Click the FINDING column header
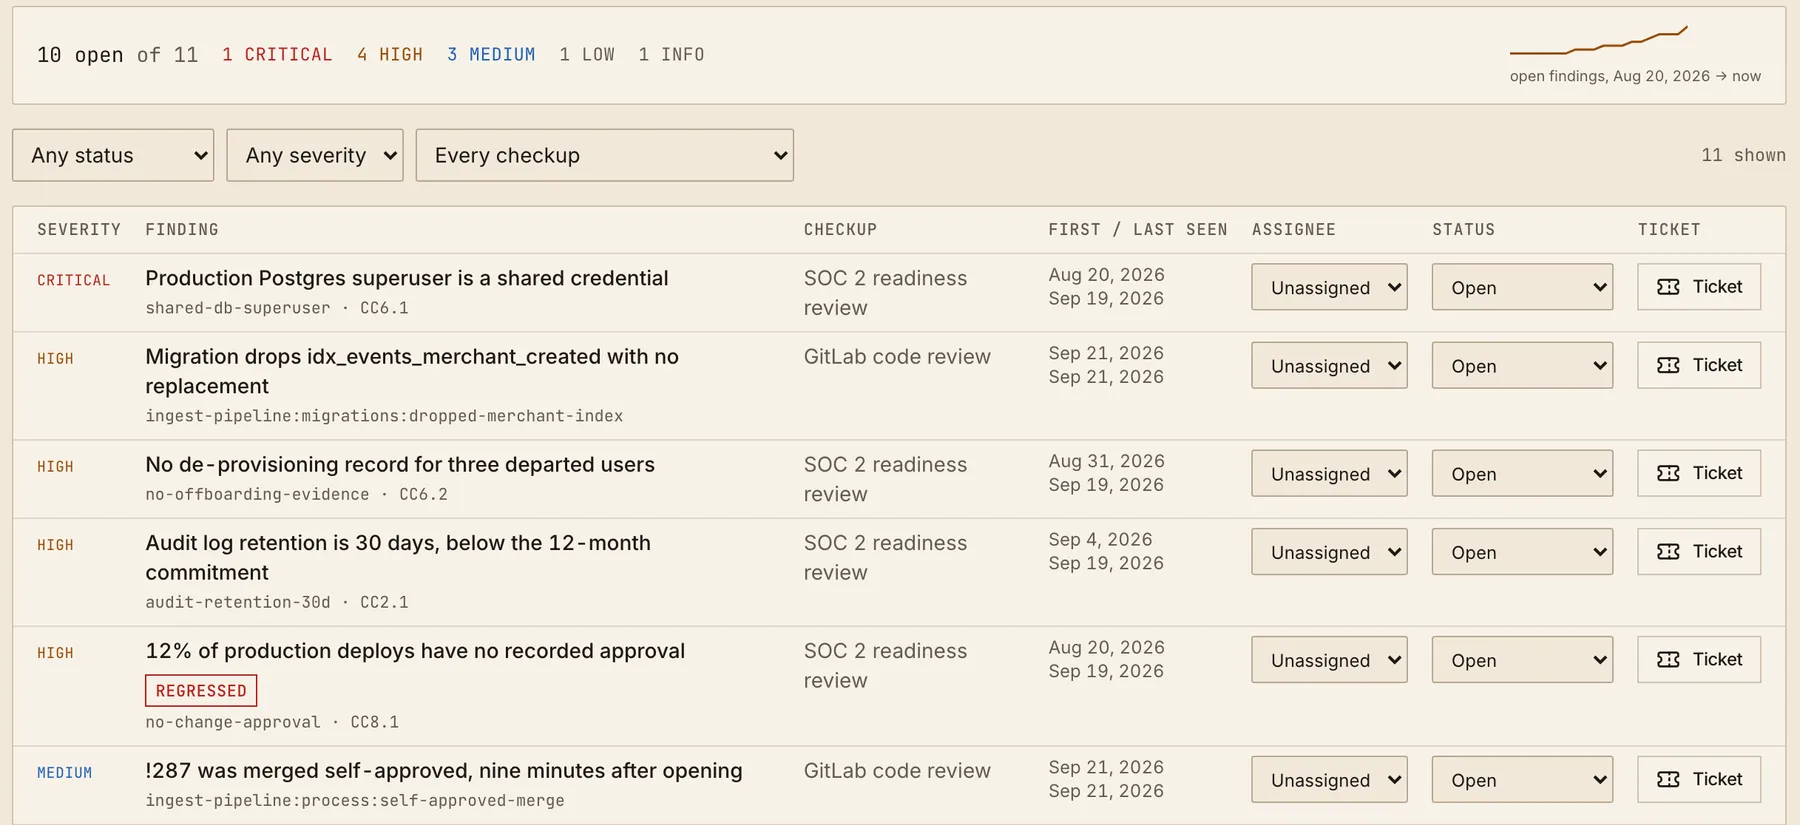The height and width of the screenshot is (825, 1800). point(182,230)
